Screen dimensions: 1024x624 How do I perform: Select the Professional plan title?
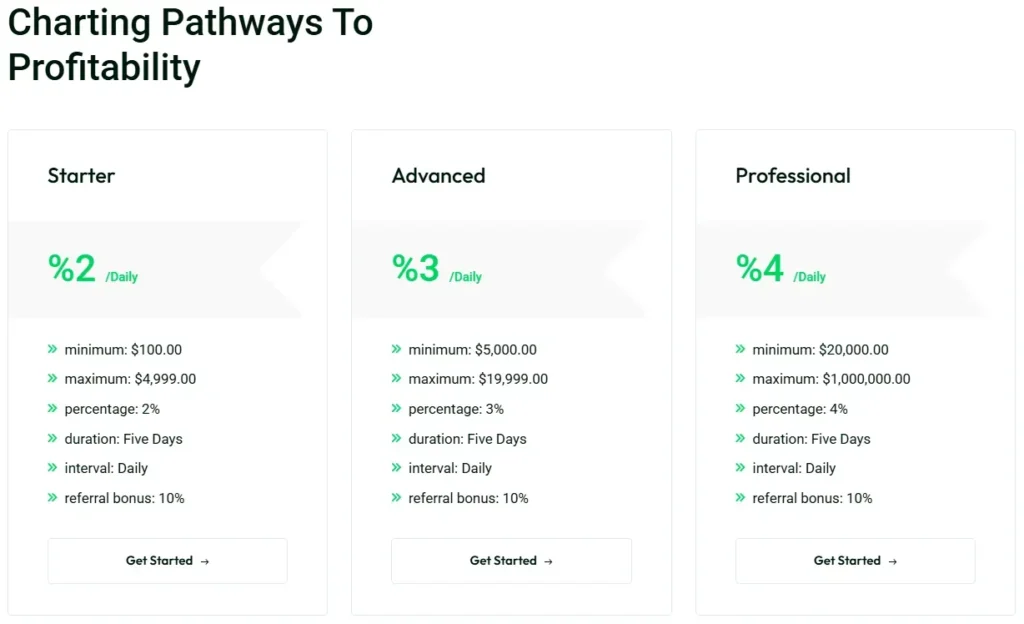click(793, 176)
